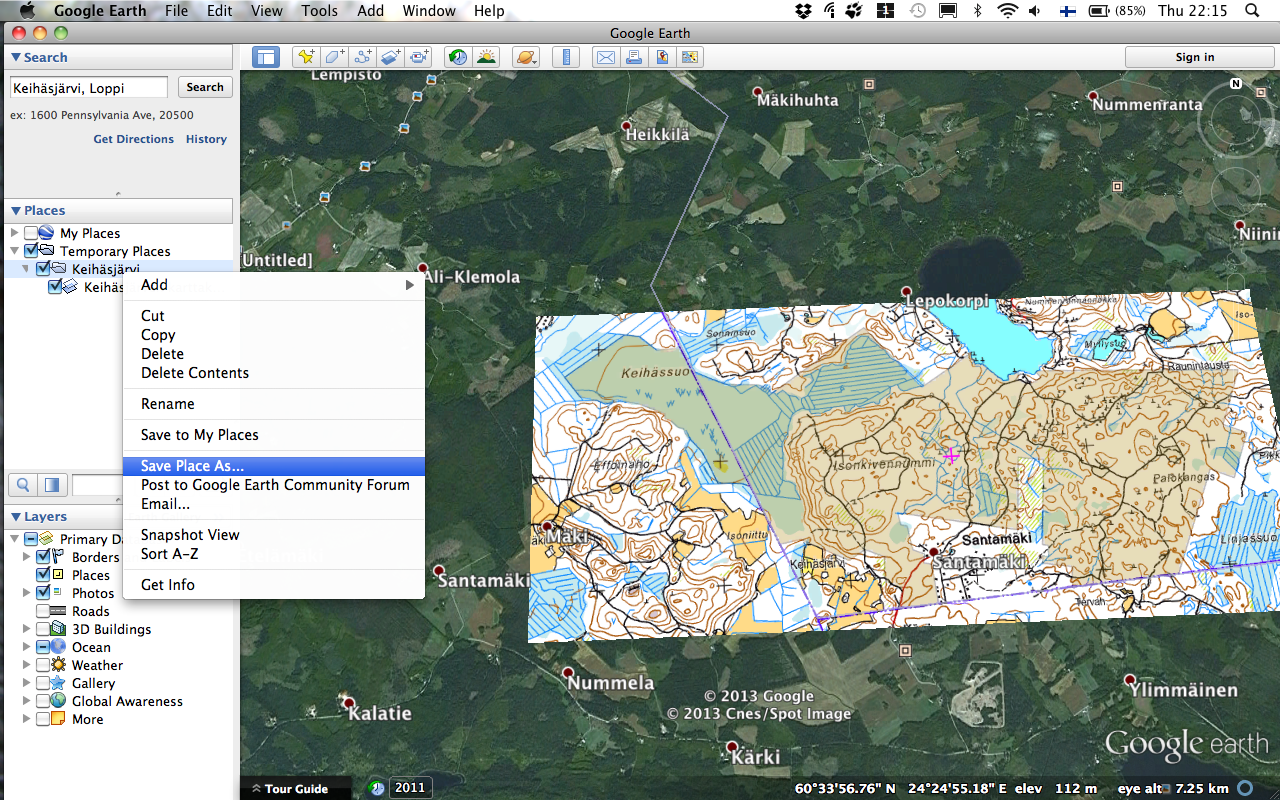The height and width of the screenshot is (800, 1280).
Task: Toggle the Temporary Places checkbox
Action: pyautogui.click(x=31, y=251)
